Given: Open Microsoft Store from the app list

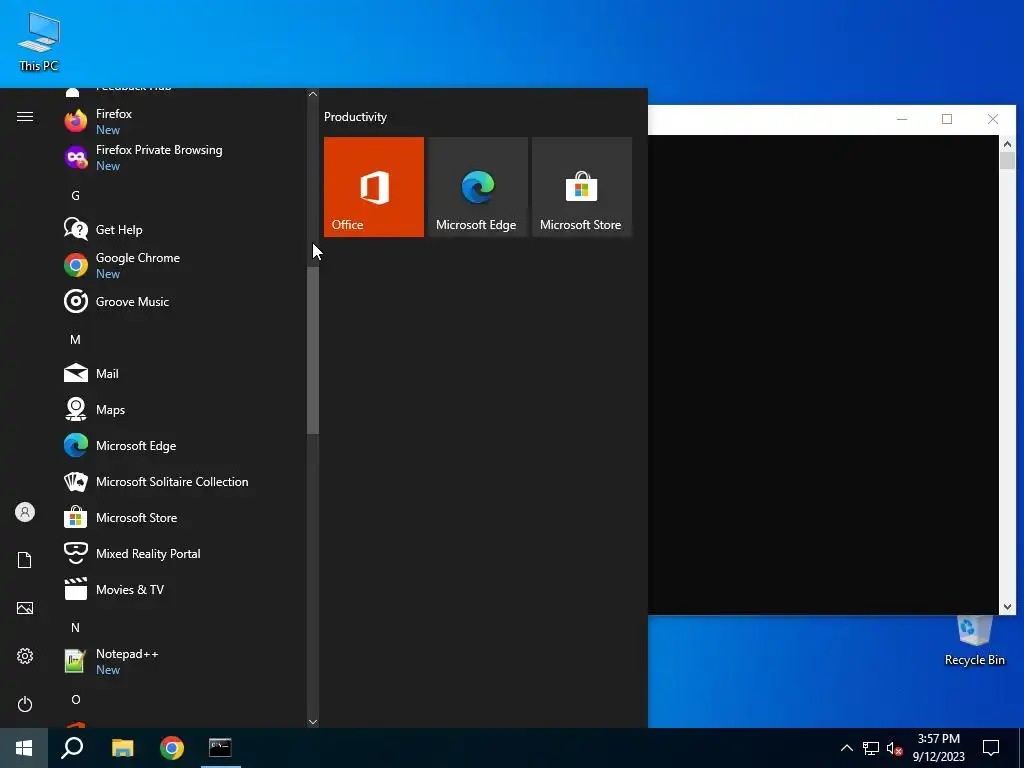Looking at the screenshot, I should tap(183, 517).
